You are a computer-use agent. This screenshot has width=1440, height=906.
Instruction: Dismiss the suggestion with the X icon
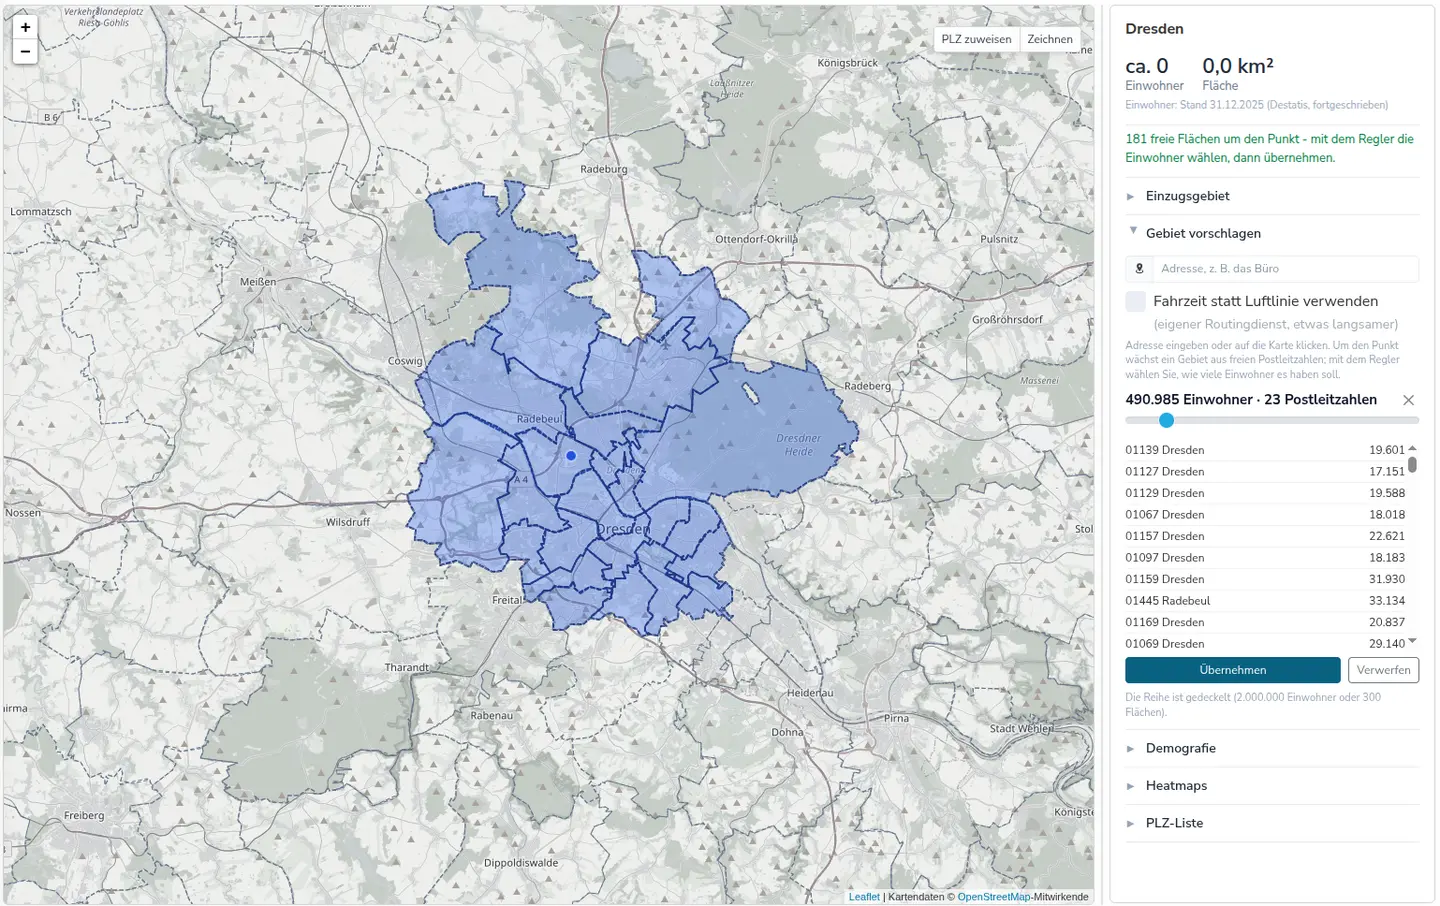[1408, 400]
